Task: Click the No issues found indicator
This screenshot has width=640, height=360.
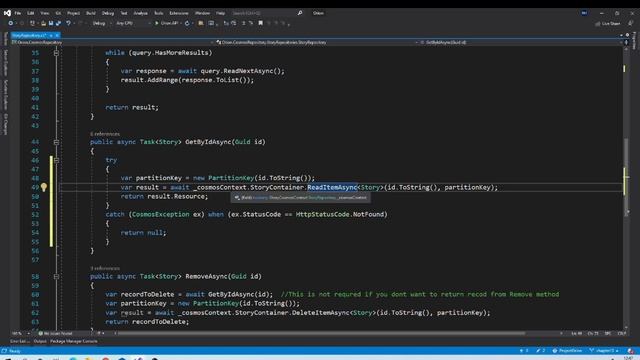Action: click(55, 333)
